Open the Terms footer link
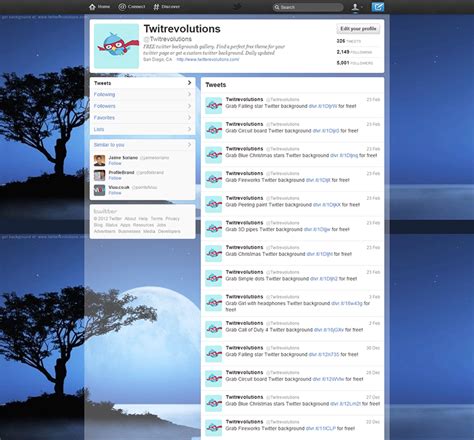 coord(157,219)
